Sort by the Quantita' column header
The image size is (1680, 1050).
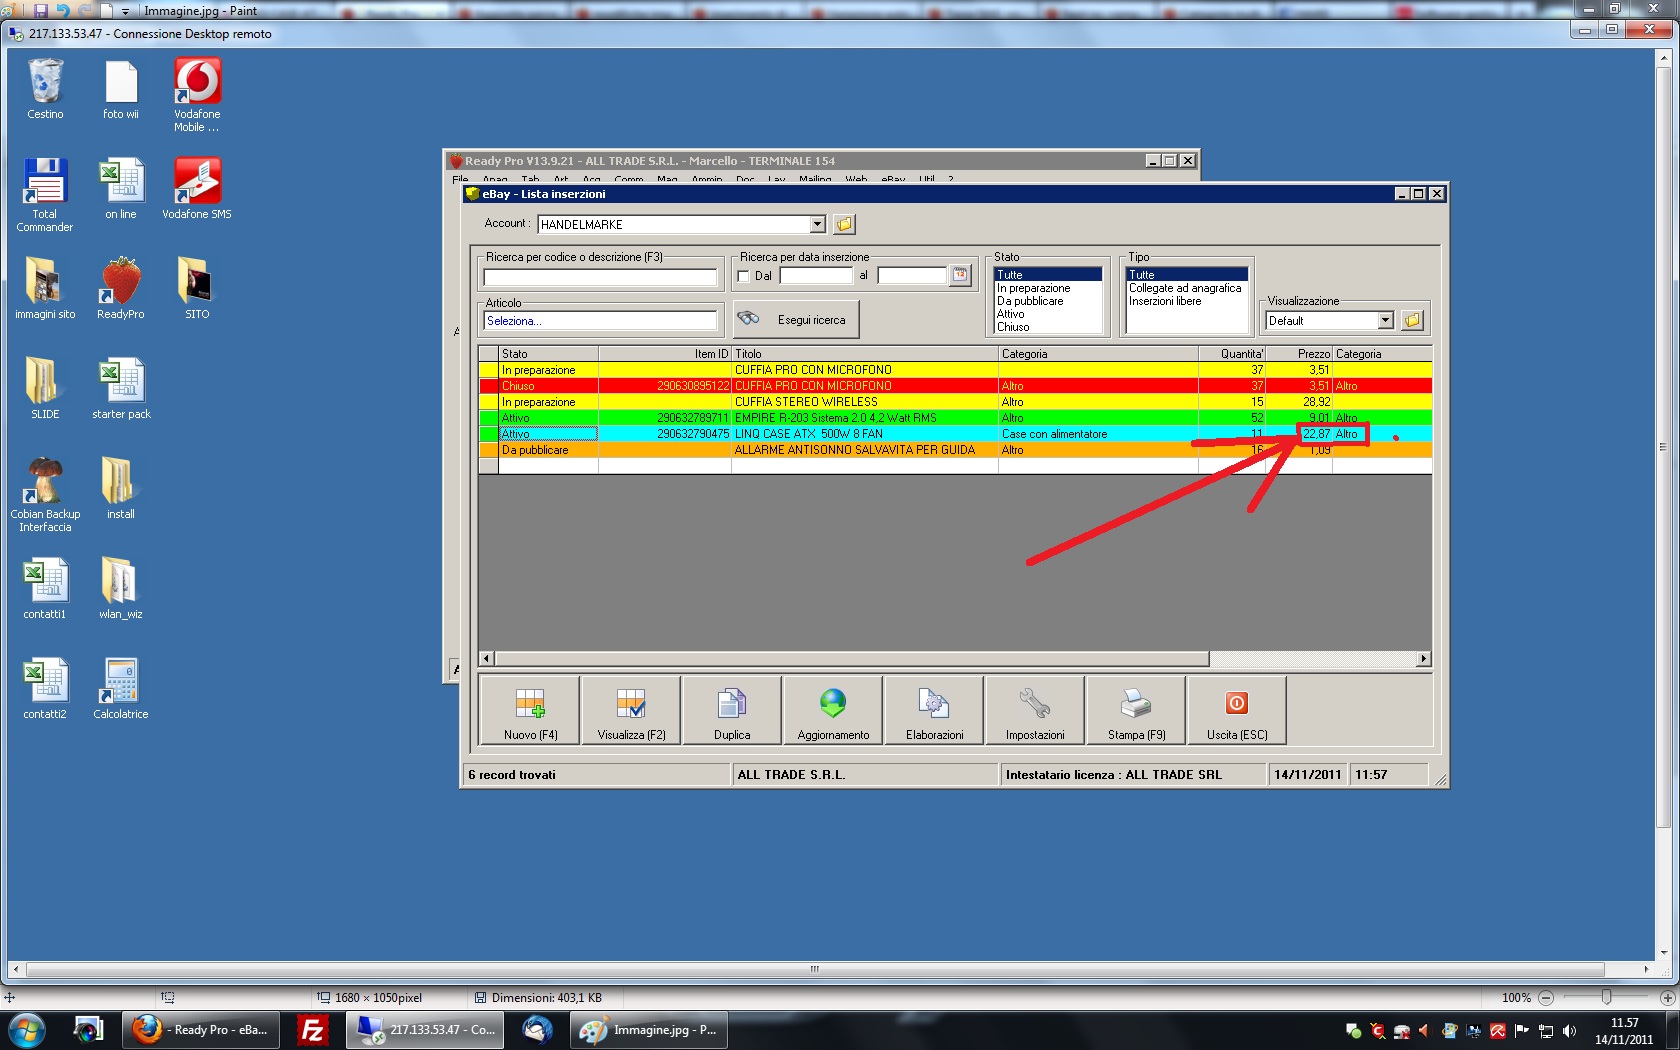(x=1232, y=354)
